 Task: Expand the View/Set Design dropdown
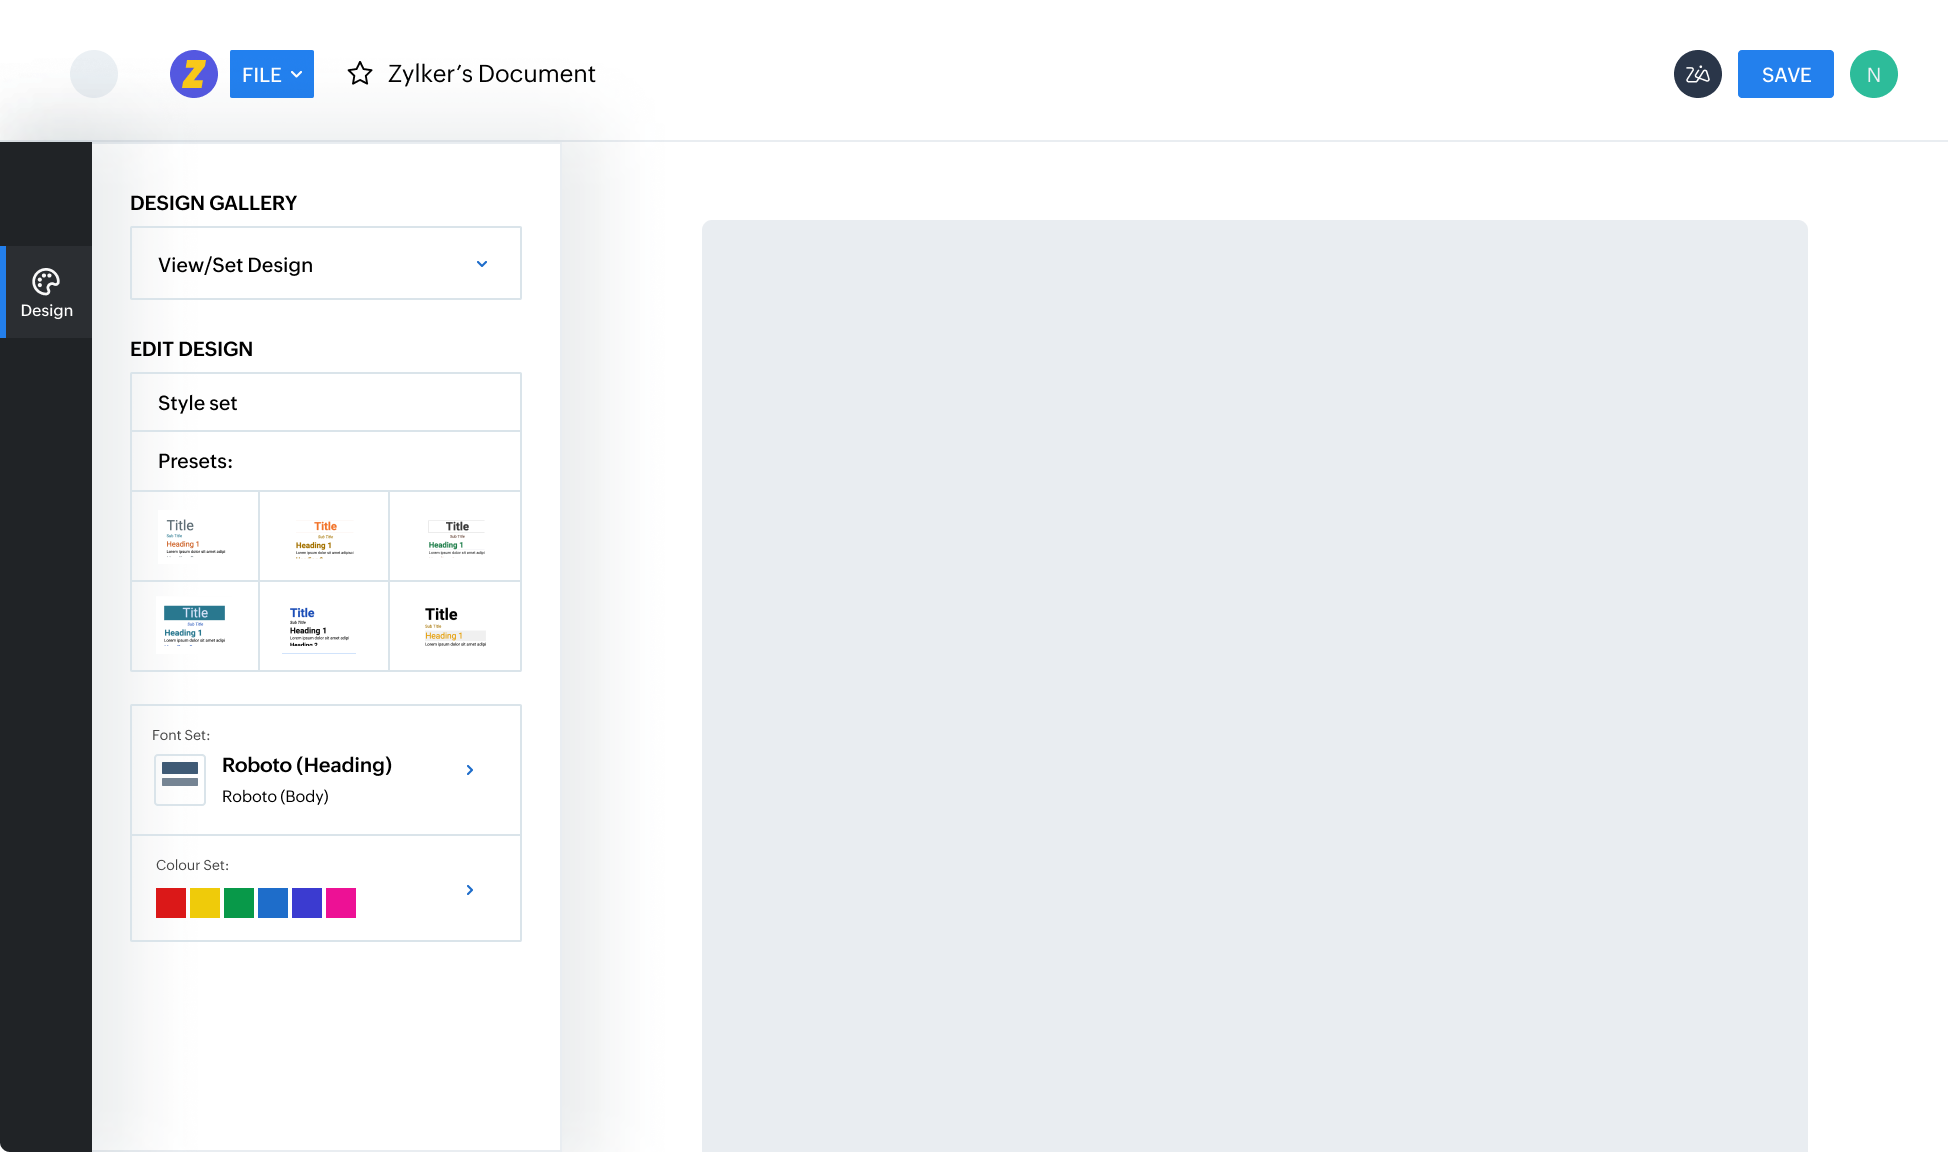click(x=326, y=264)
